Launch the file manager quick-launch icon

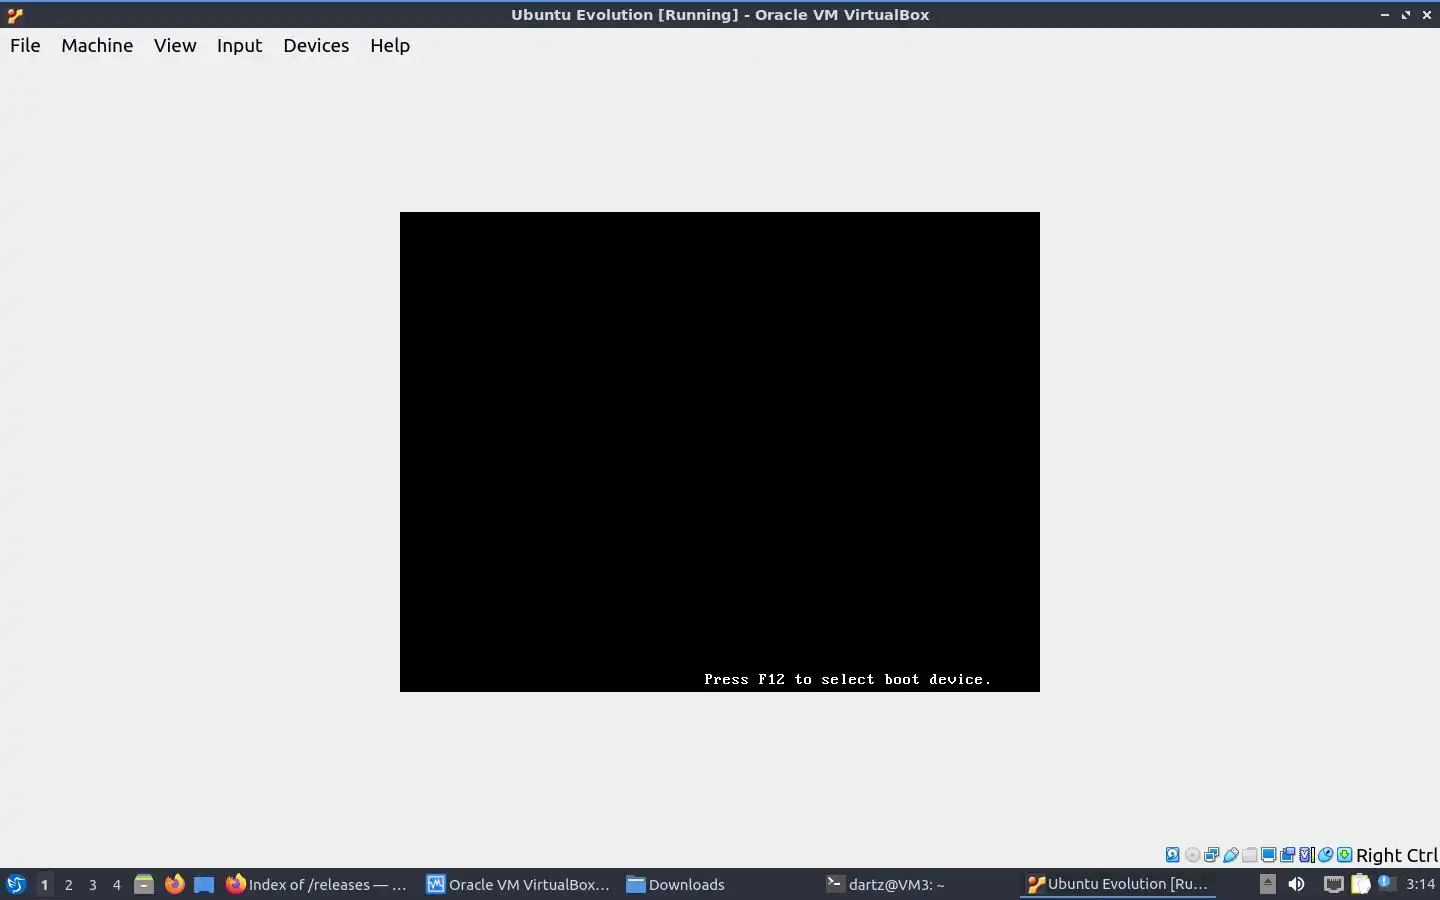144,884
